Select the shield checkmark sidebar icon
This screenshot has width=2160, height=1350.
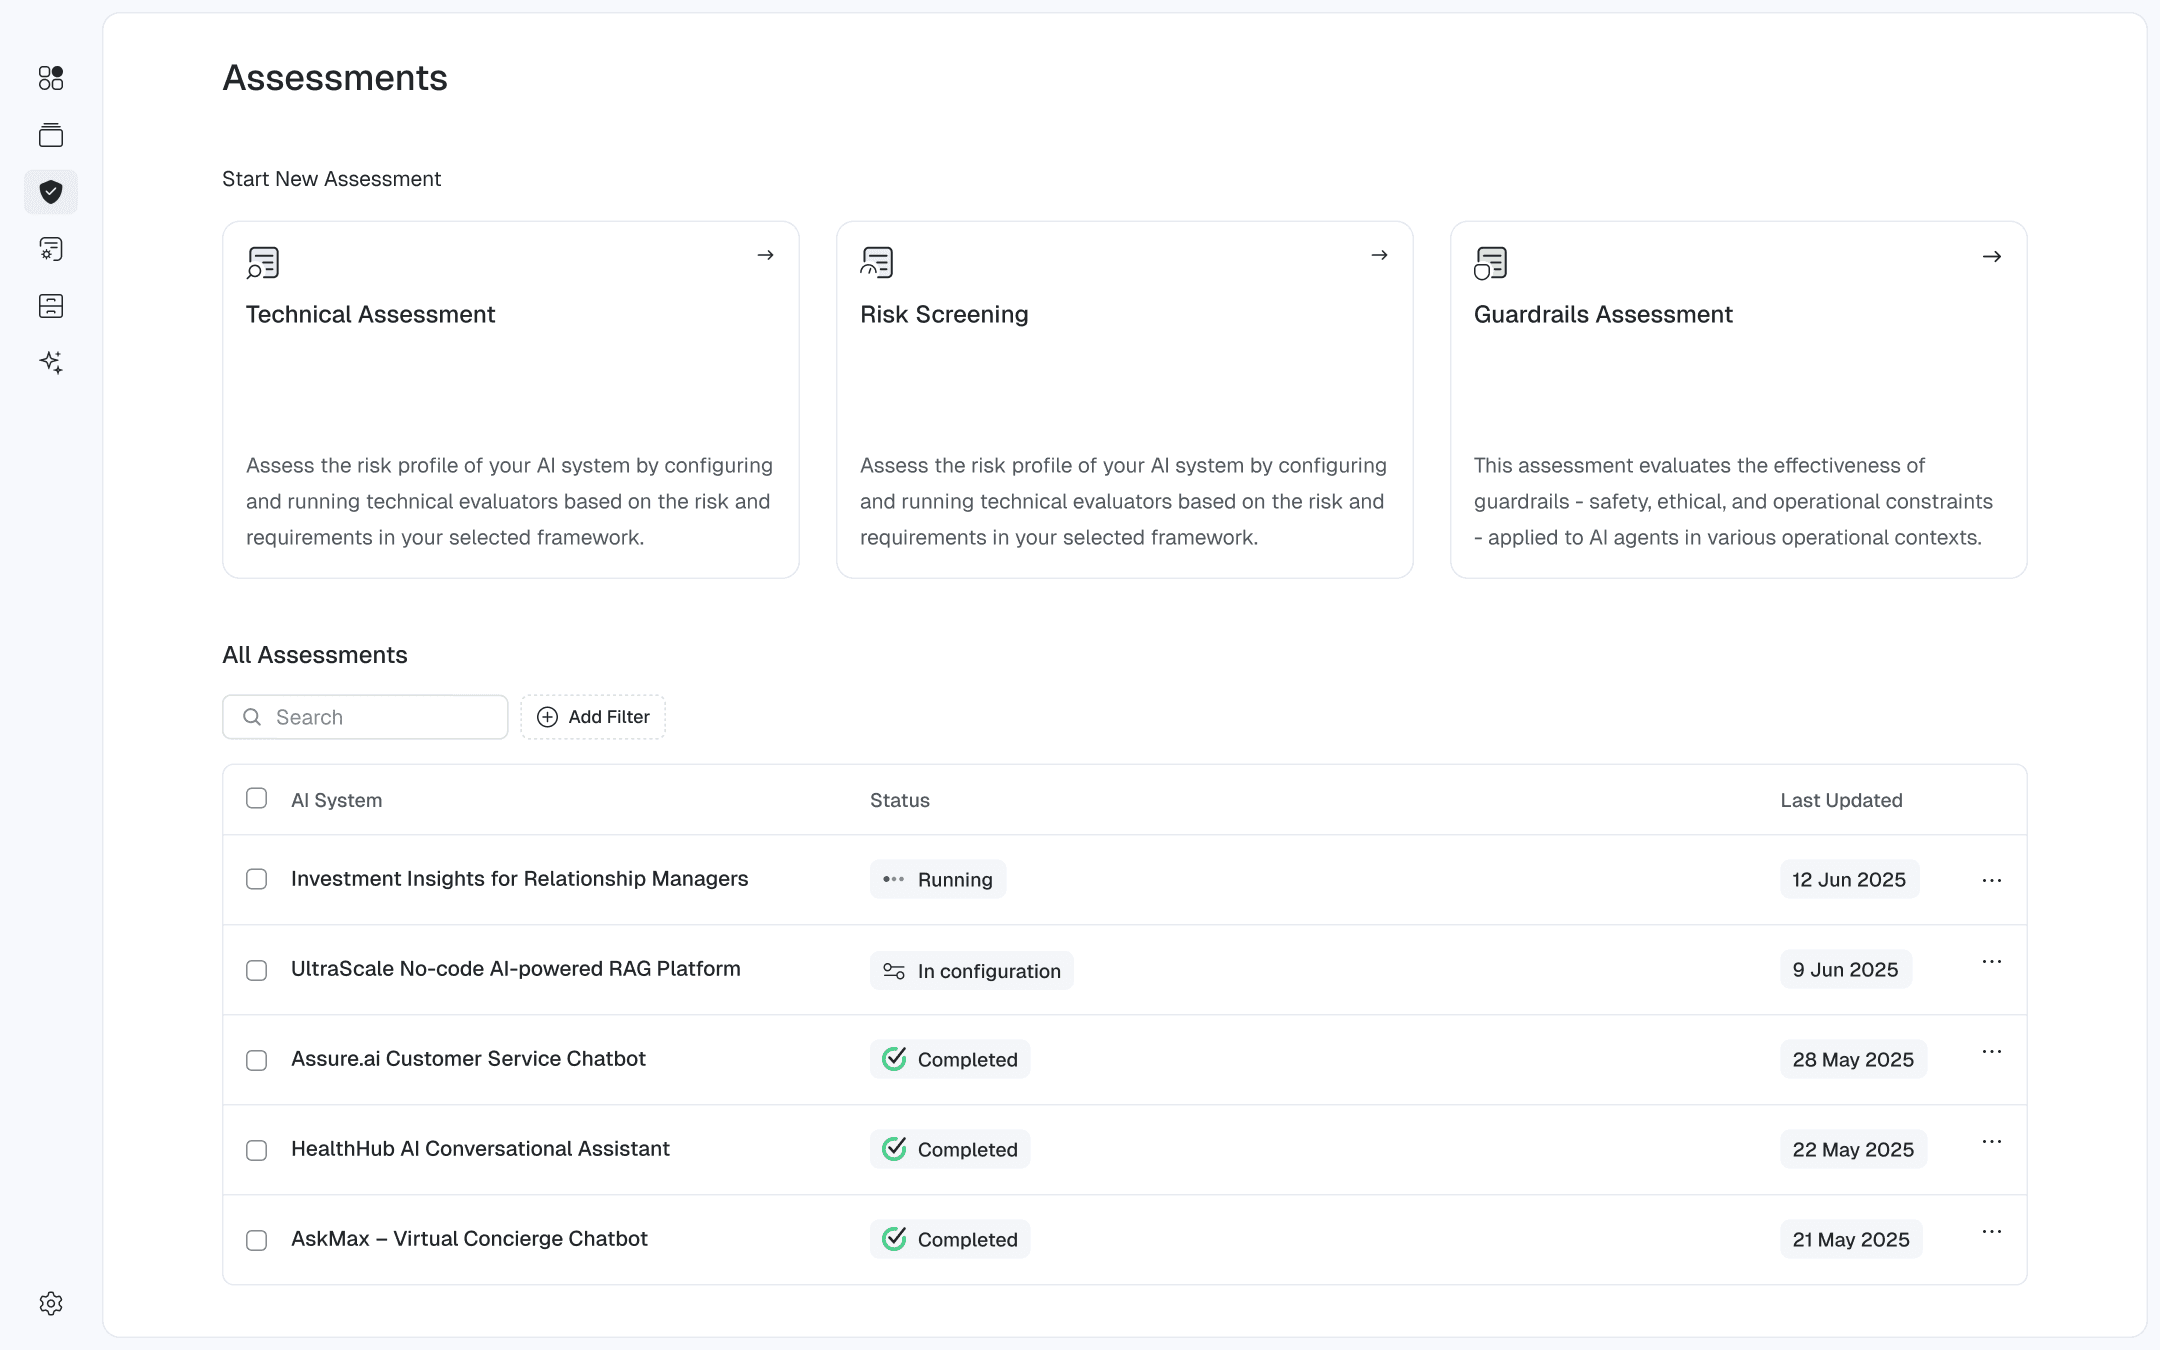(51, 192)
